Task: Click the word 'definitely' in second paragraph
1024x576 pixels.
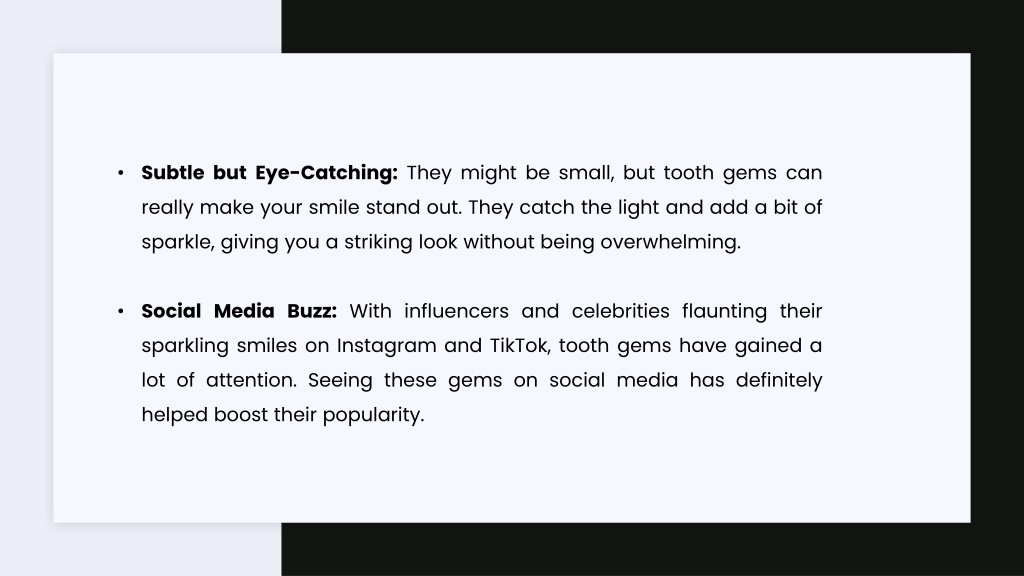Action: coord(779,381)
